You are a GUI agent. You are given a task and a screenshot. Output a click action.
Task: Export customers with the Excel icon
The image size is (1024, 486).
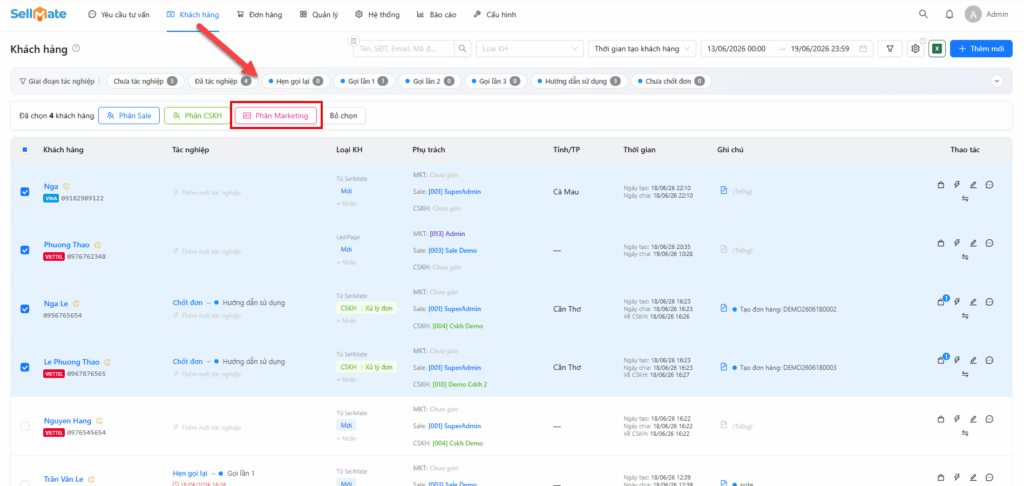coord(936,48)
